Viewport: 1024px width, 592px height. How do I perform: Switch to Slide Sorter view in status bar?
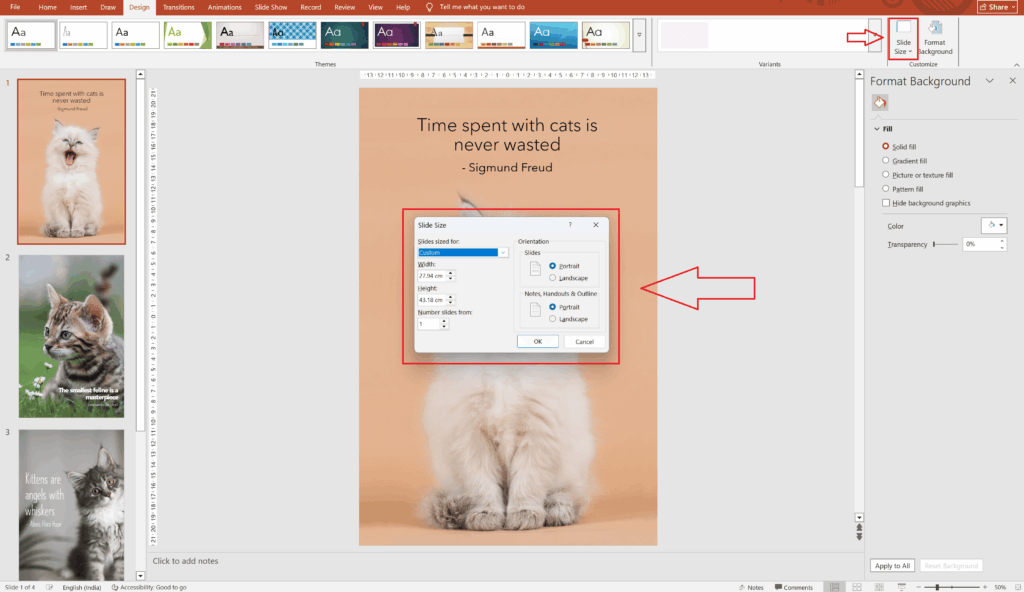[x=856, y=587]
